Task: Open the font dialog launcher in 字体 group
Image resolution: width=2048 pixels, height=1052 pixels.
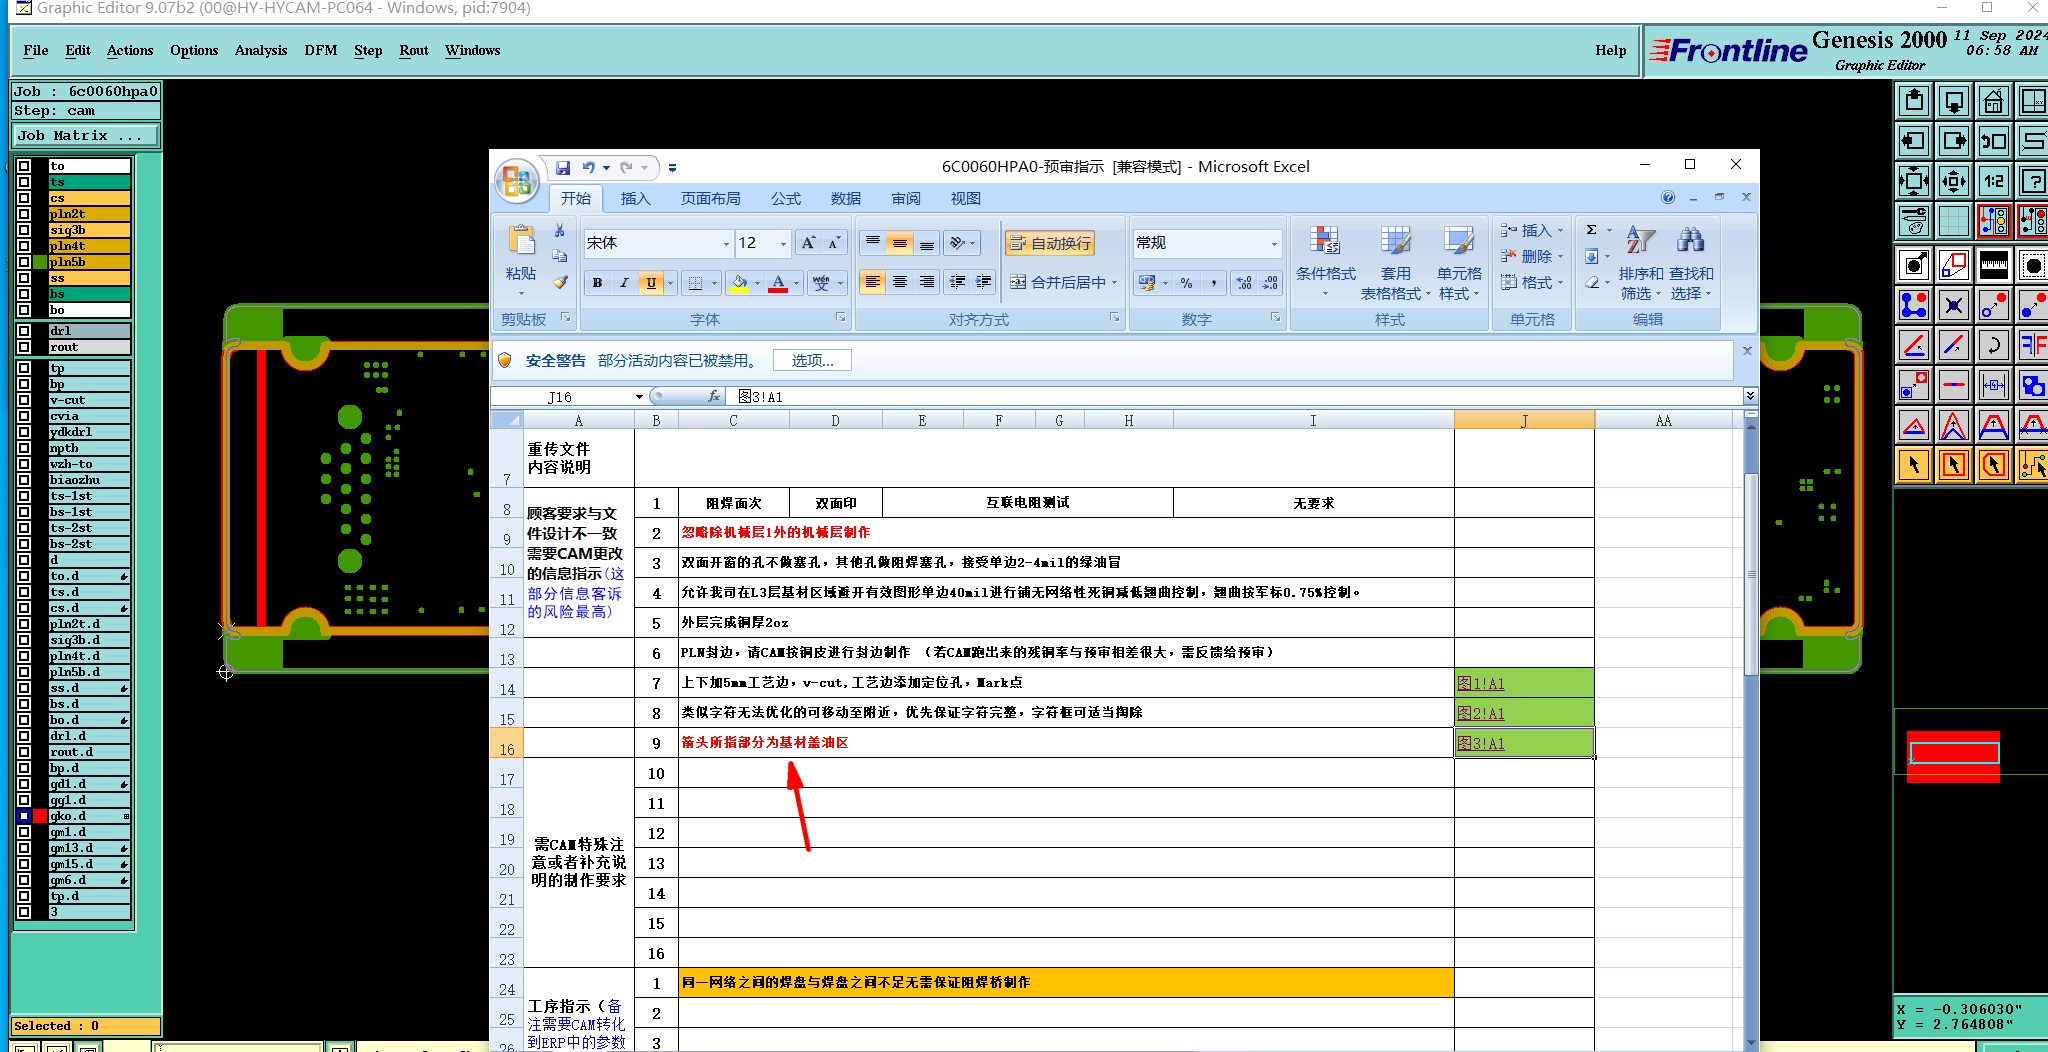Action: click(840, 318)
